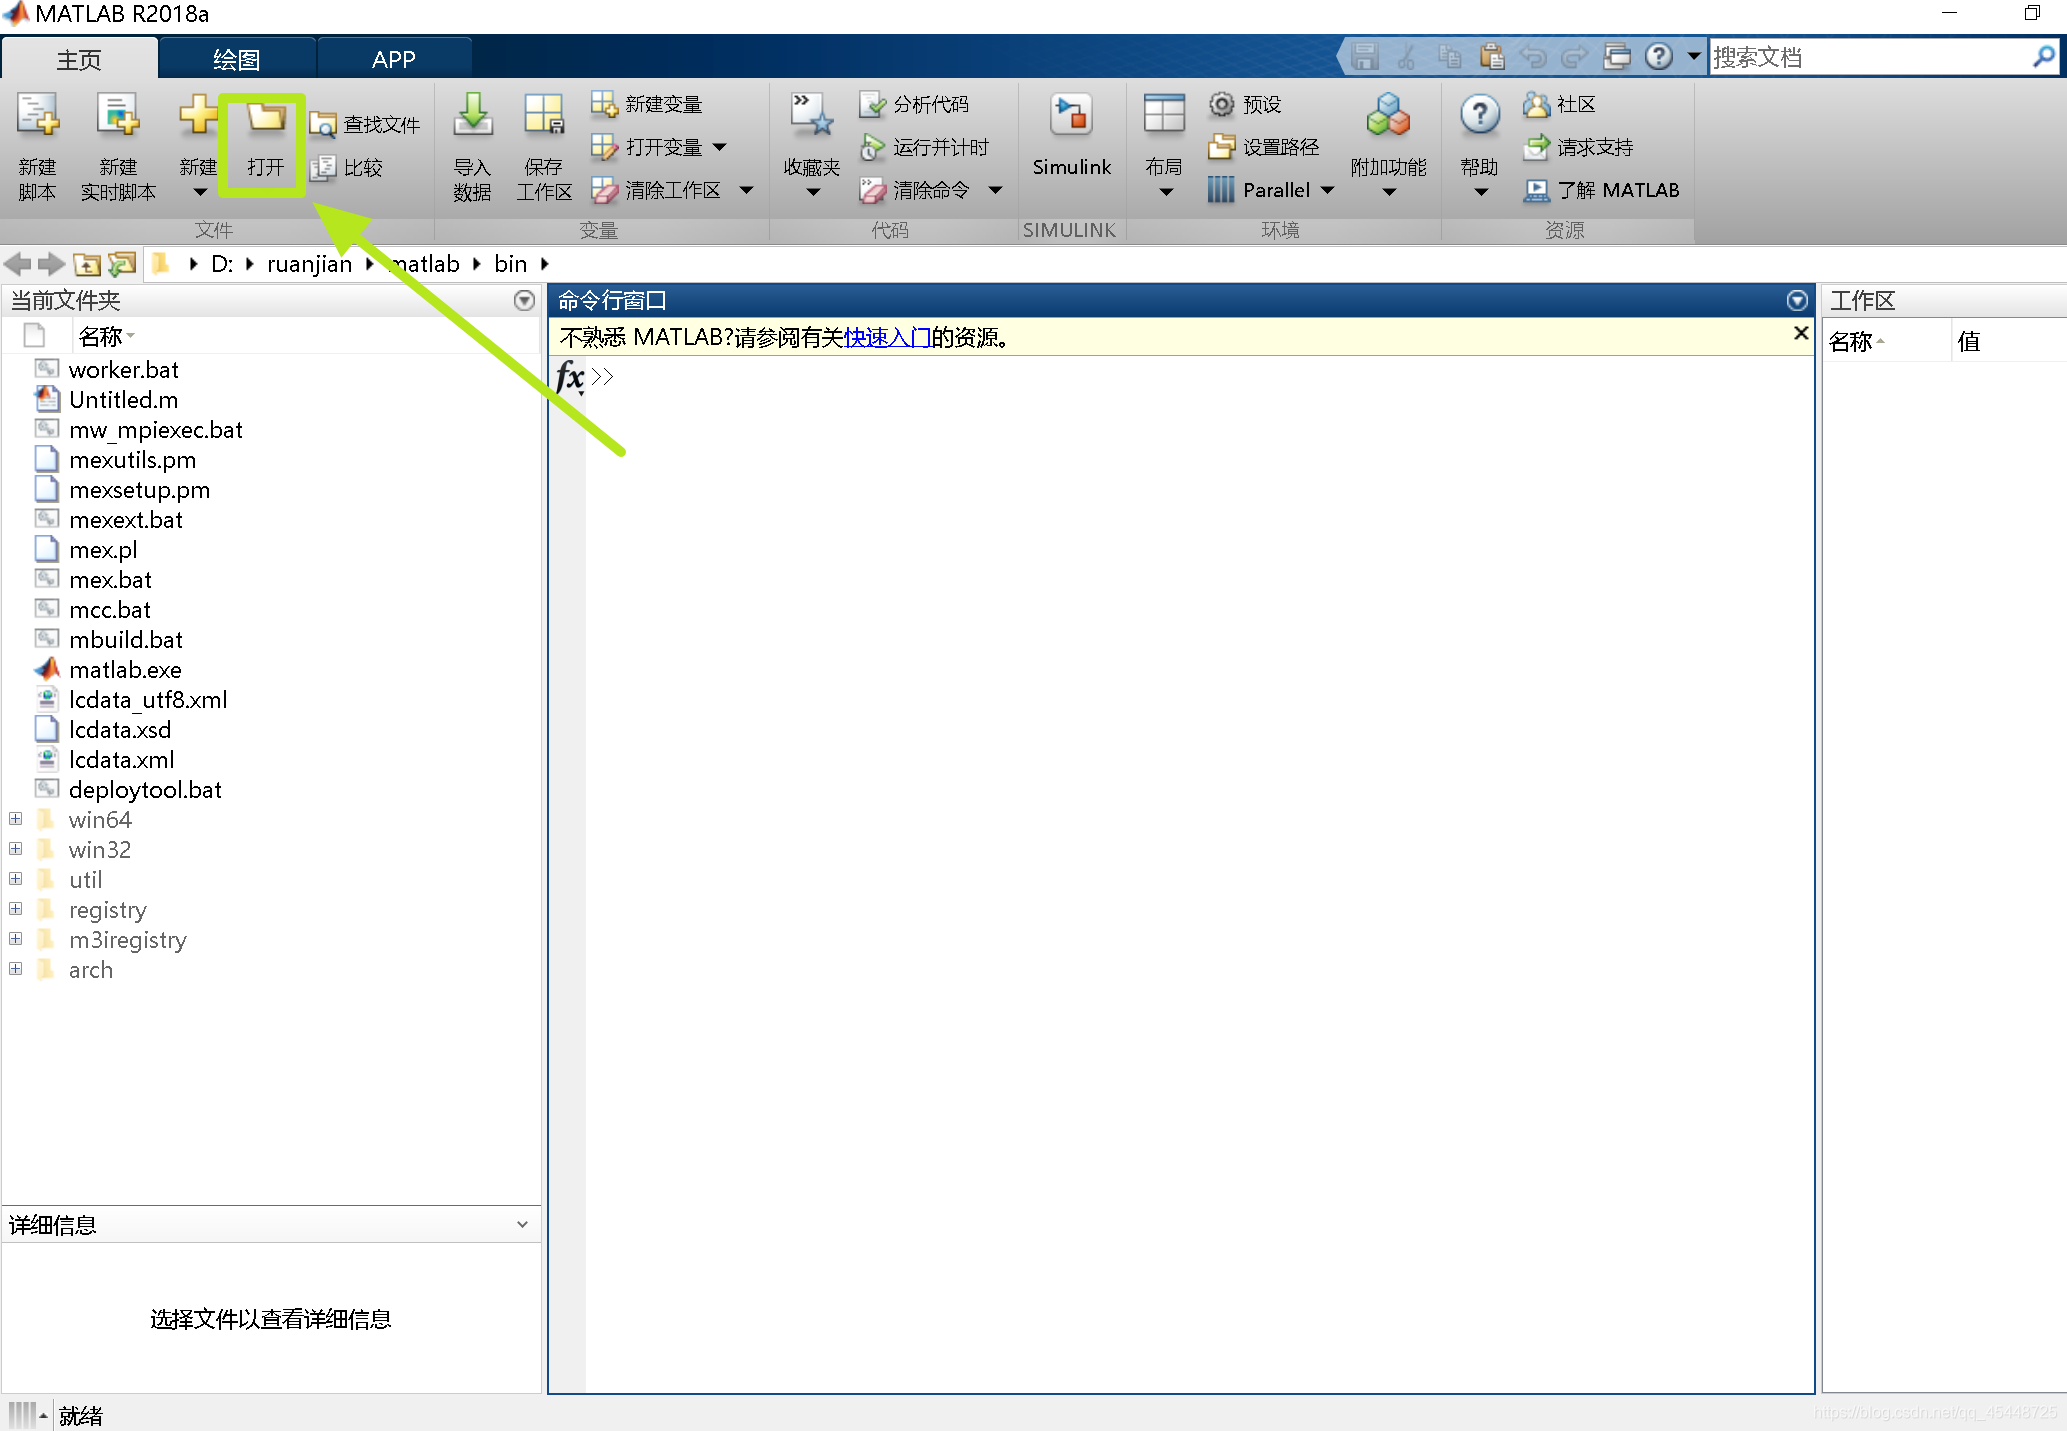The height and width of the screenshot is (1431, 2067).
Task: Click the Quick Start (快速入门) link
Action: tap(887, 337)
